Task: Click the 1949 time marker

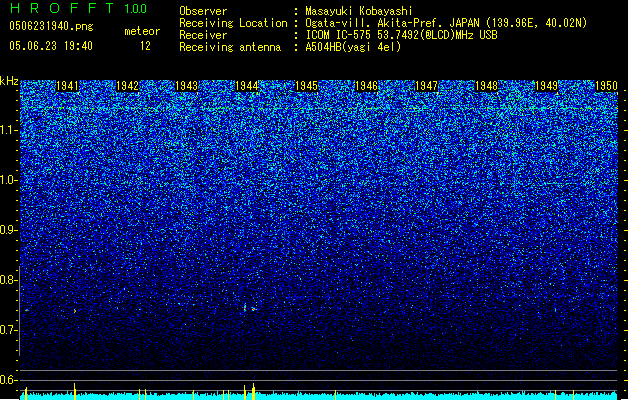Action: coord(546,86)
